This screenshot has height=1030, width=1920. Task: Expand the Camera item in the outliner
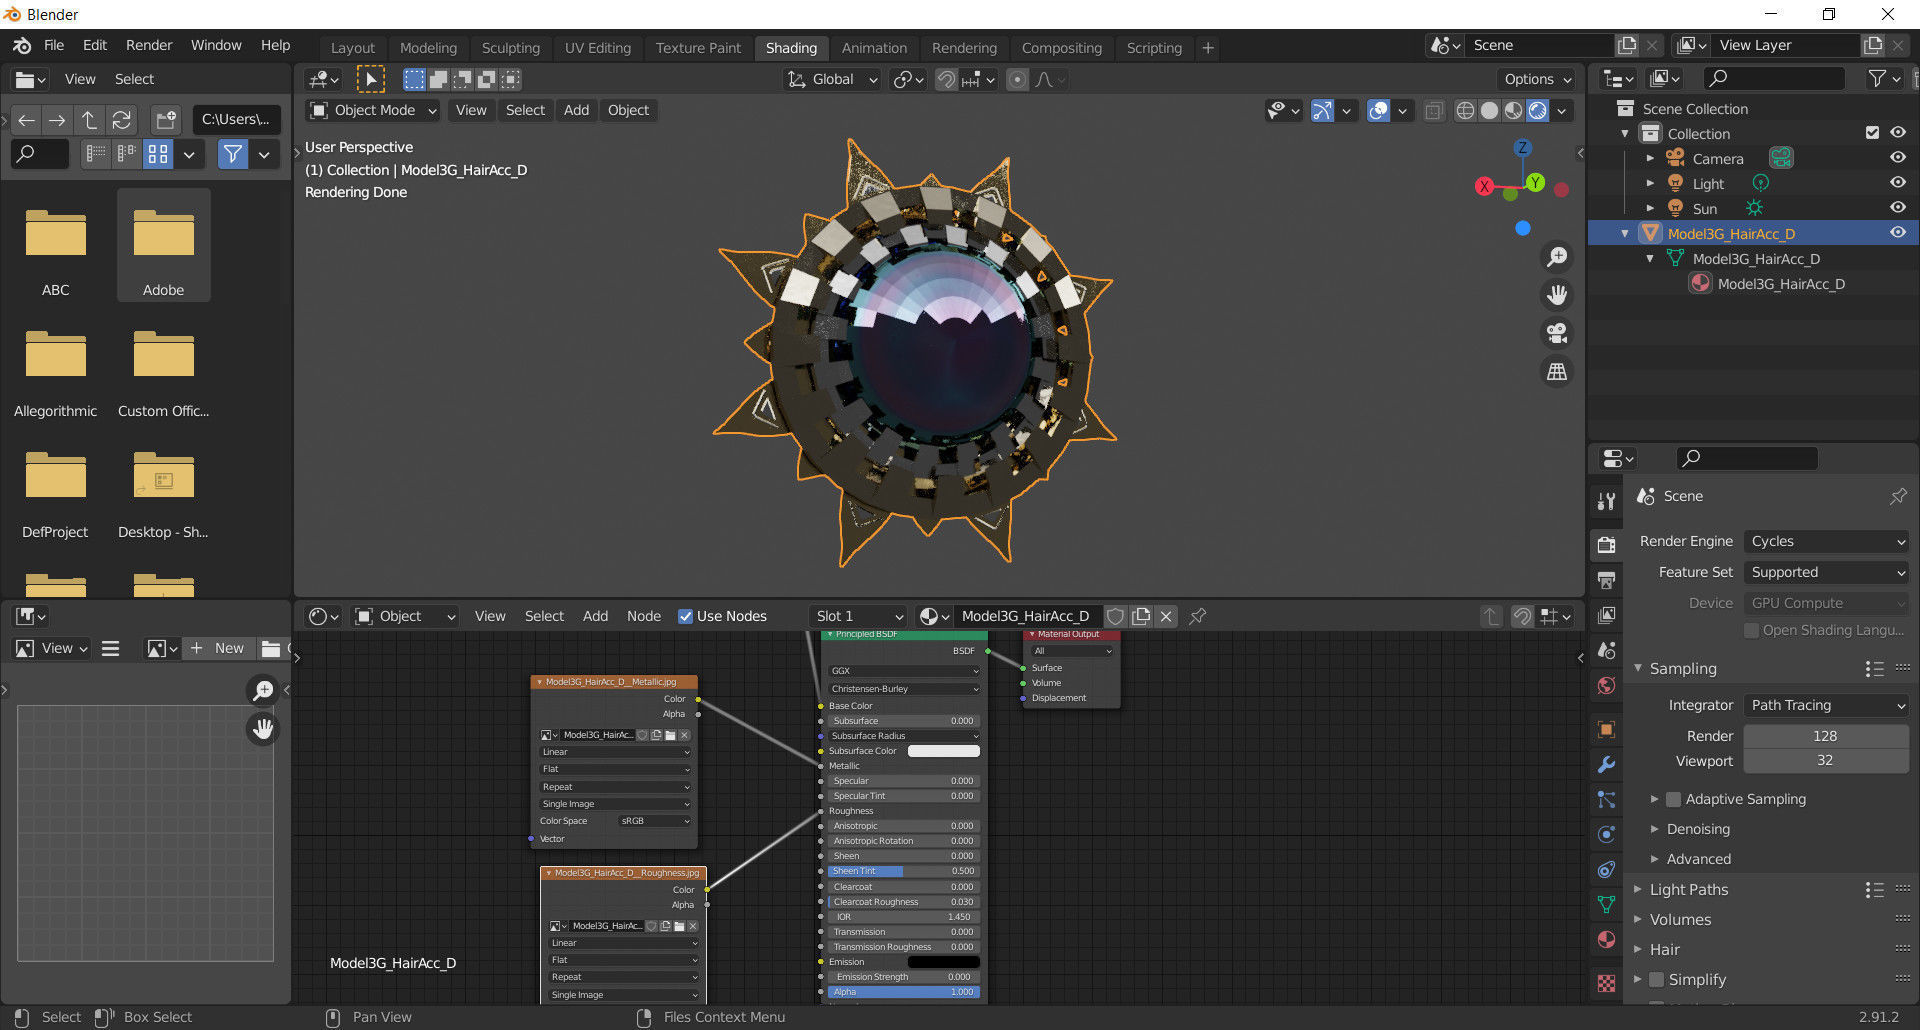click(x=1650, y=158)
